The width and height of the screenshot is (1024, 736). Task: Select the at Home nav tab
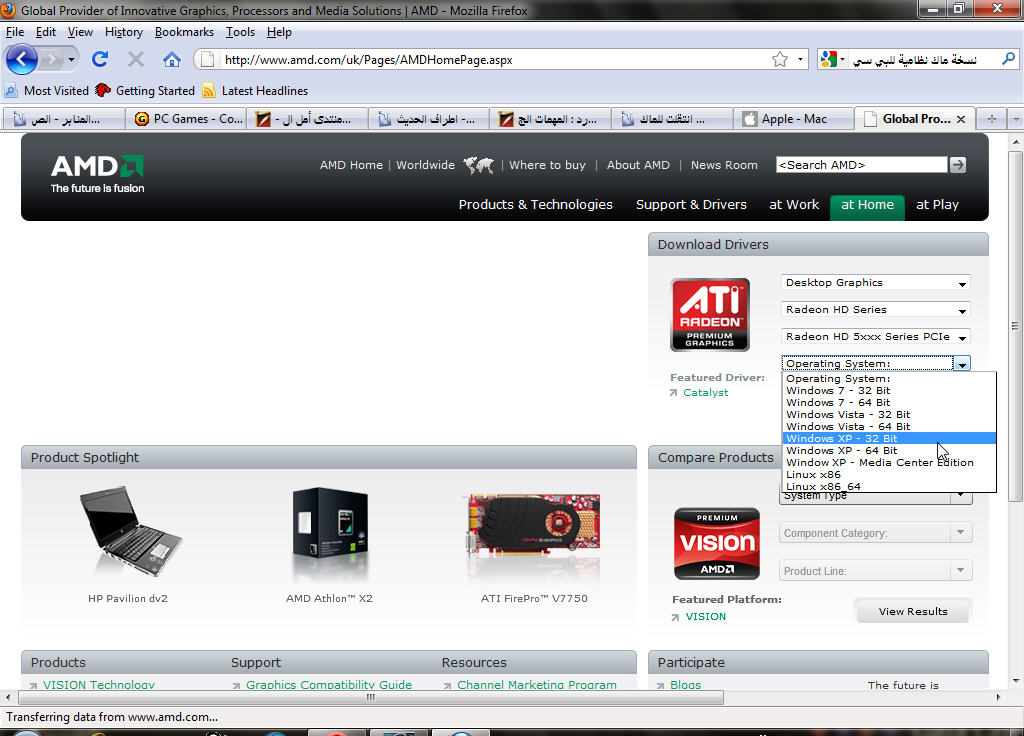867,206
